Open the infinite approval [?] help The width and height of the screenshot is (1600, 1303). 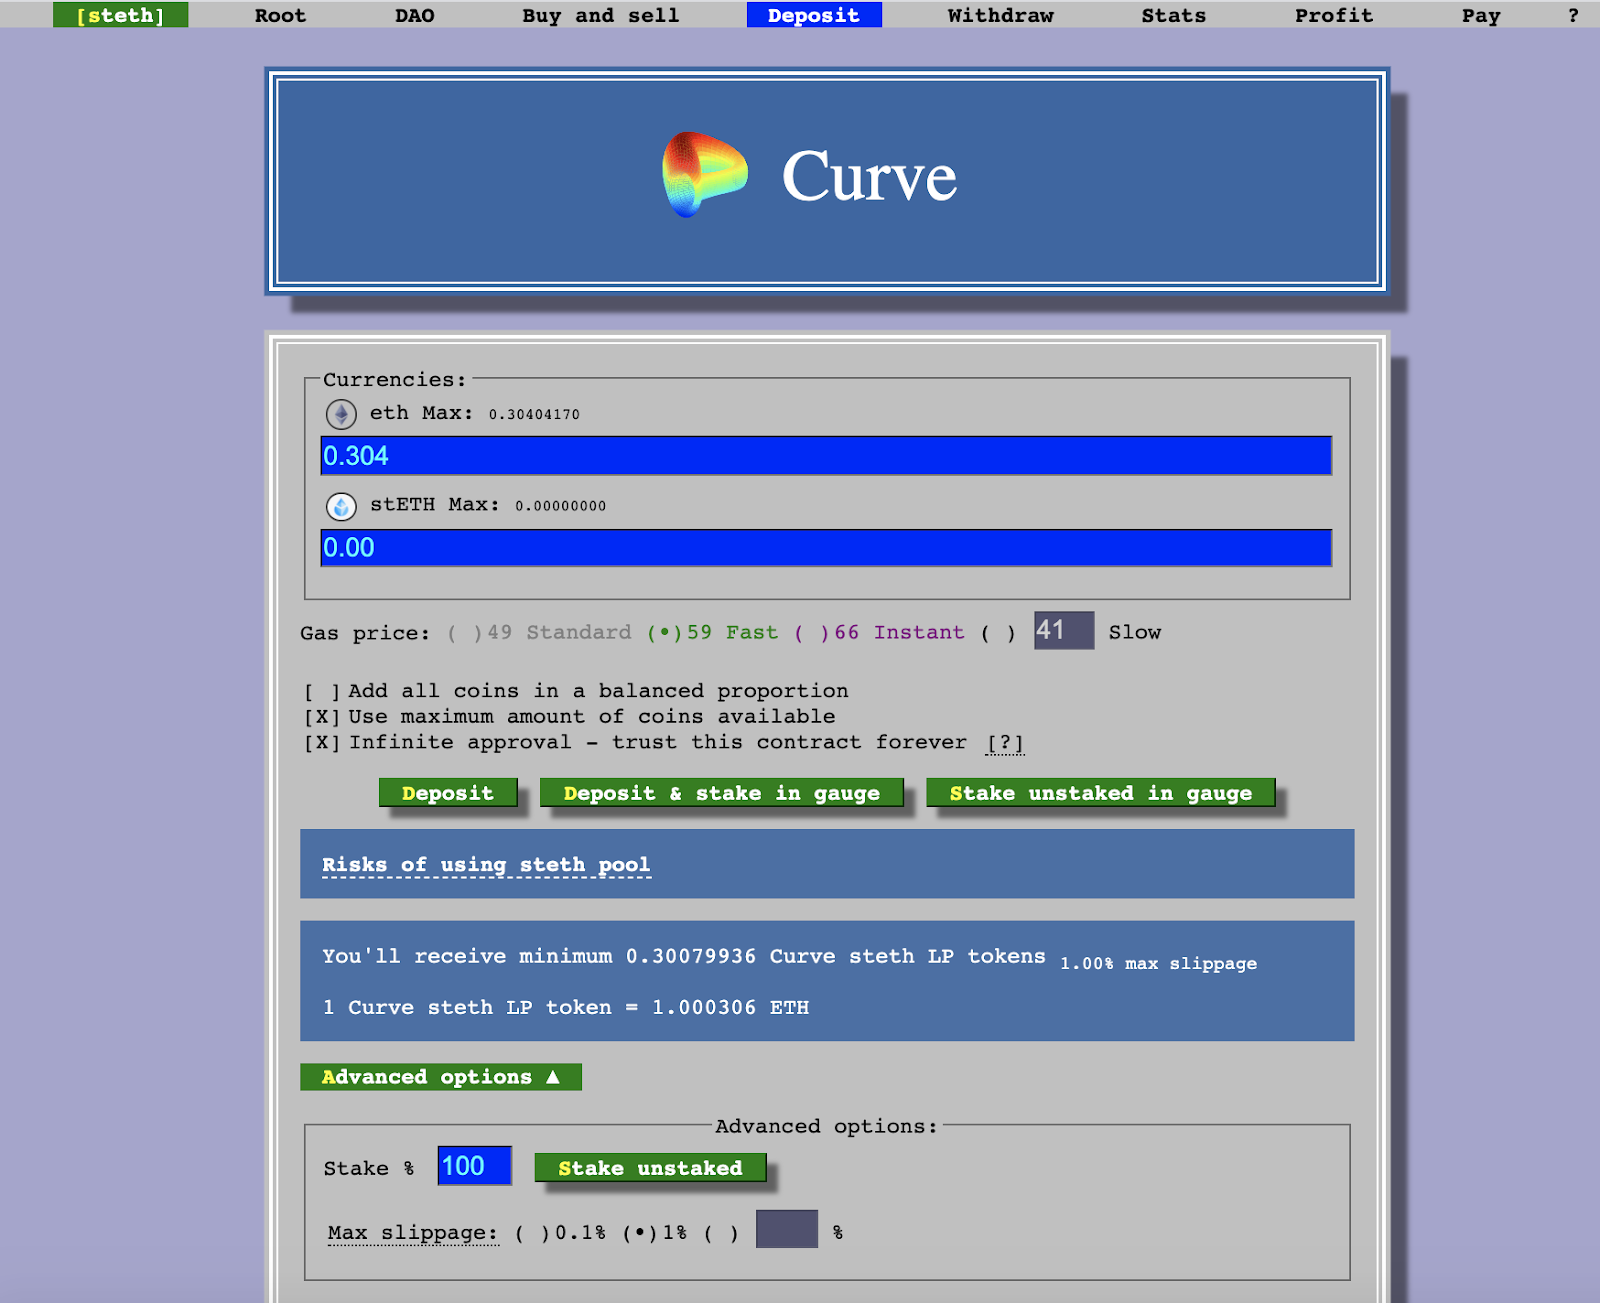(1005, 743)
